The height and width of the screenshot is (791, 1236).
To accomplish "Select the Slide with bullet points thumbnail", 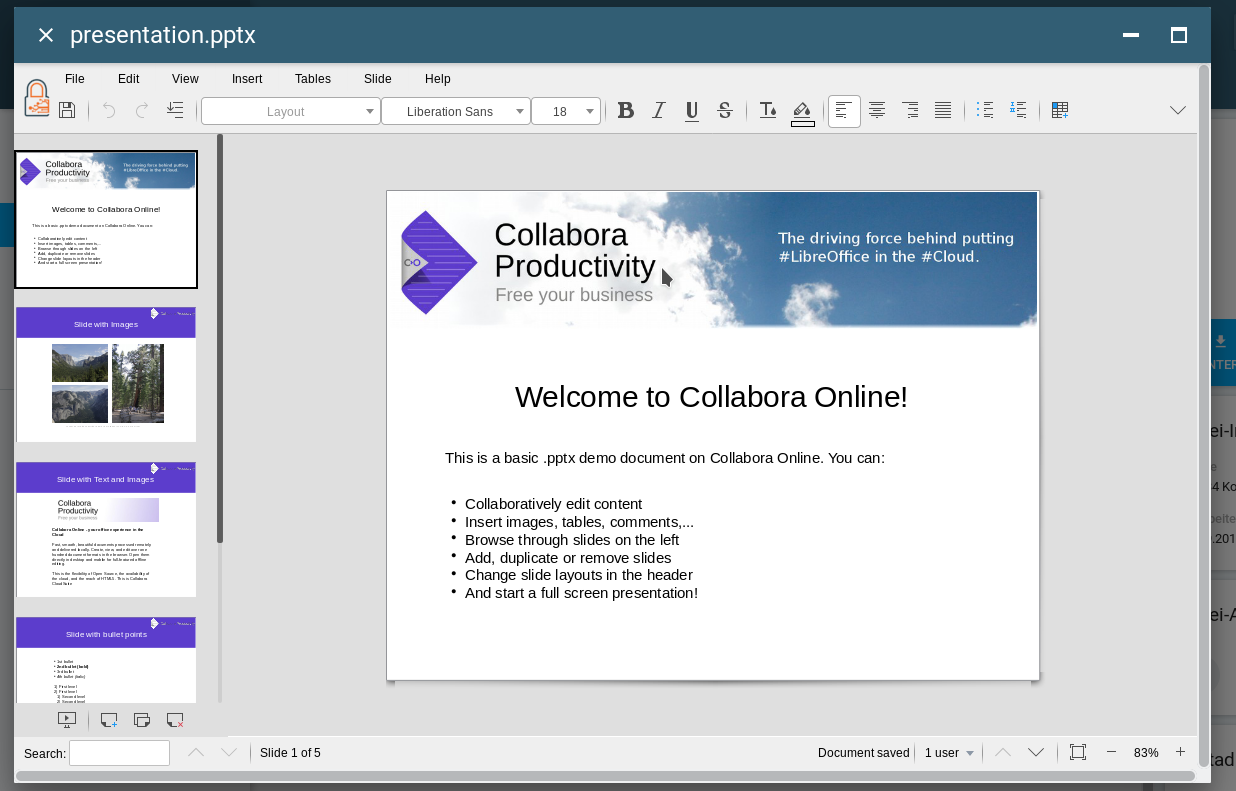I will 106,660.
